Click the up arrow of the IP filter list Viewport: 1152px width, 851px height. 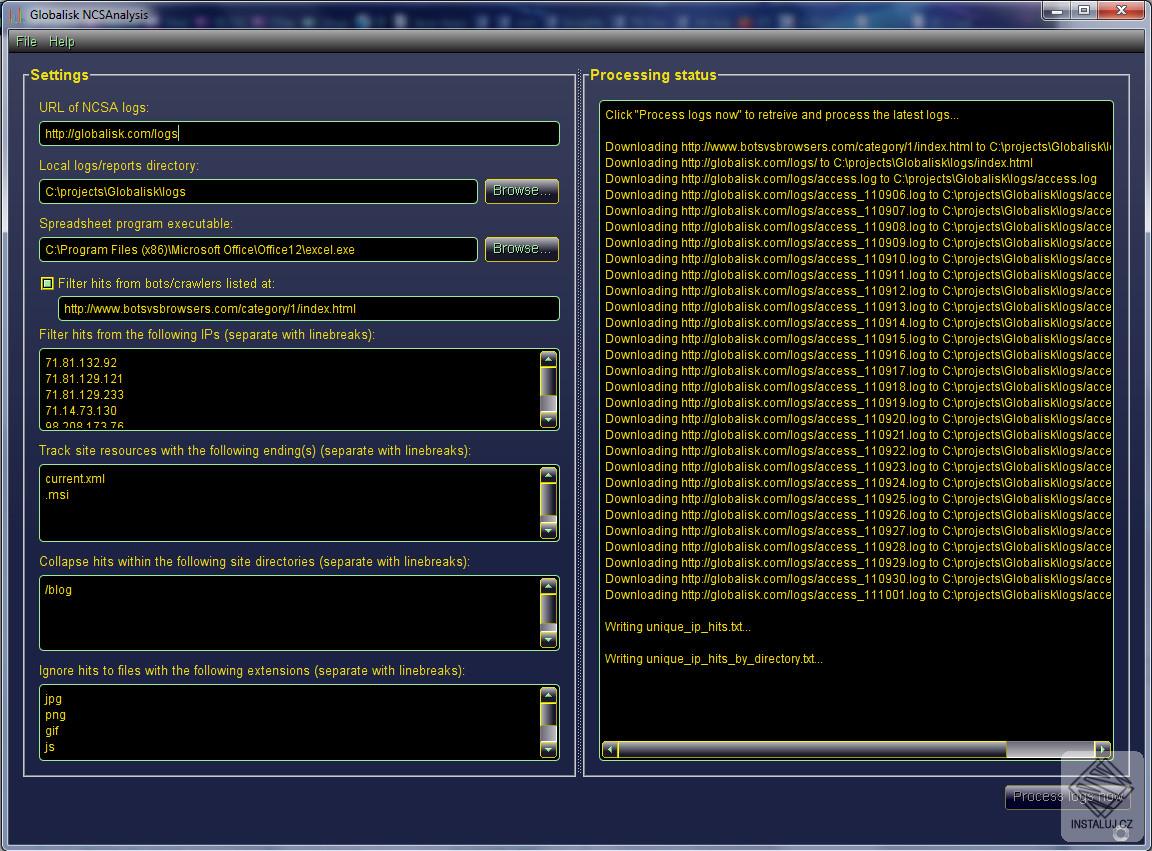548,359
